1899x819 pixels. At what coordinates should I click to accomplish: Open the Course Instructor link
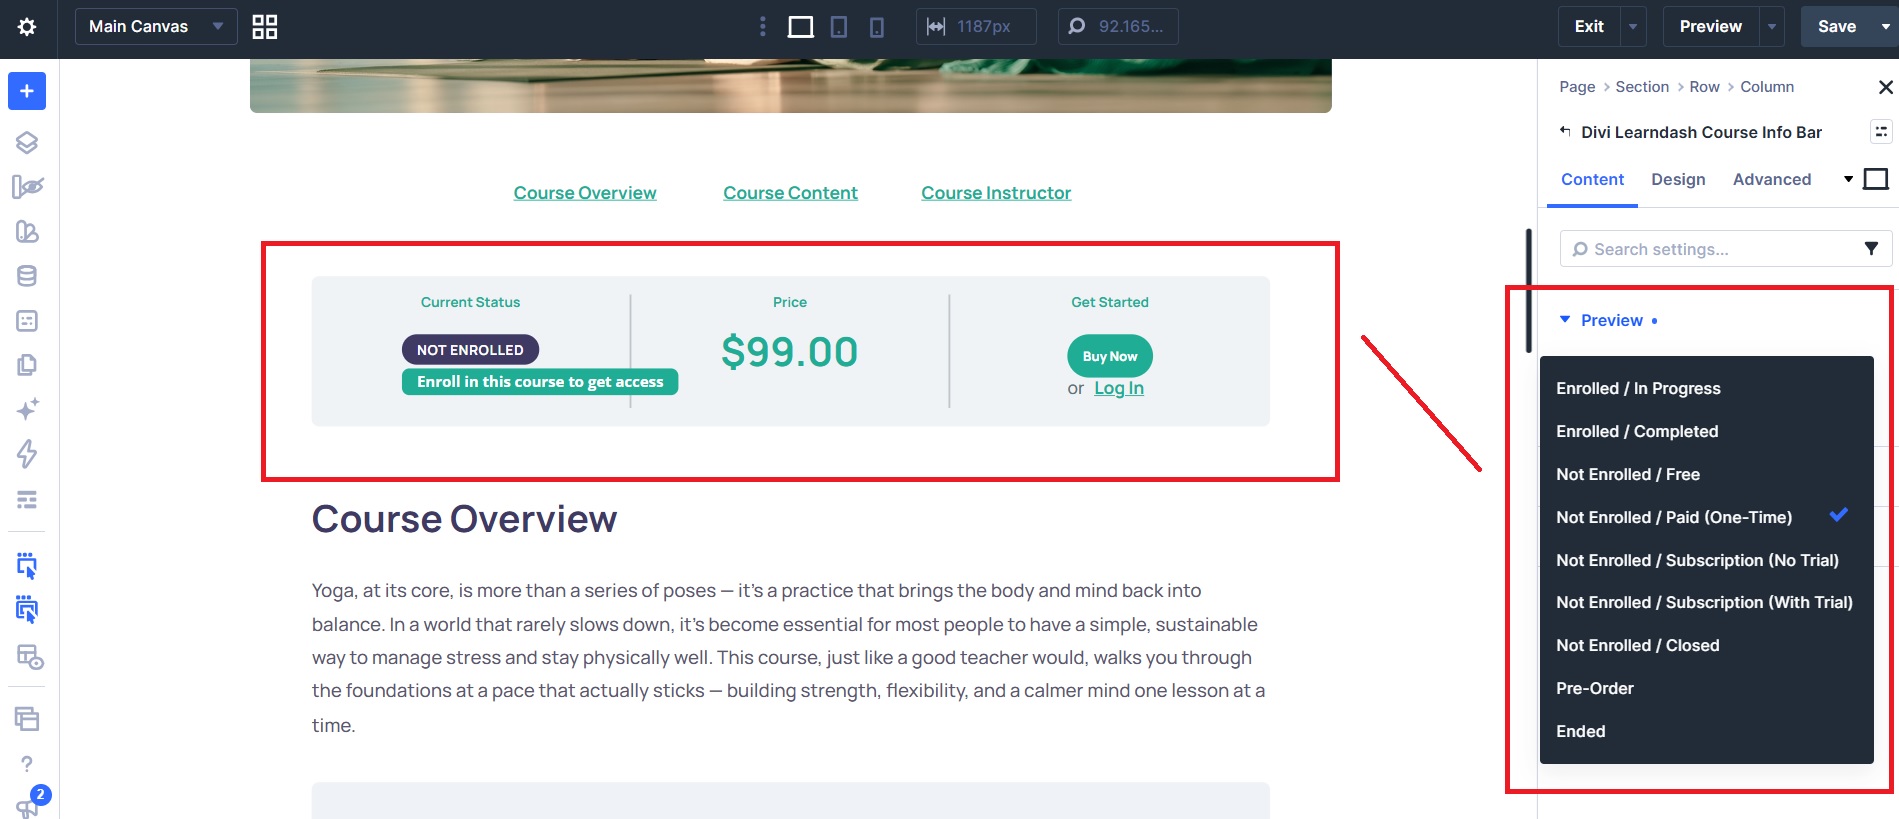996,193
